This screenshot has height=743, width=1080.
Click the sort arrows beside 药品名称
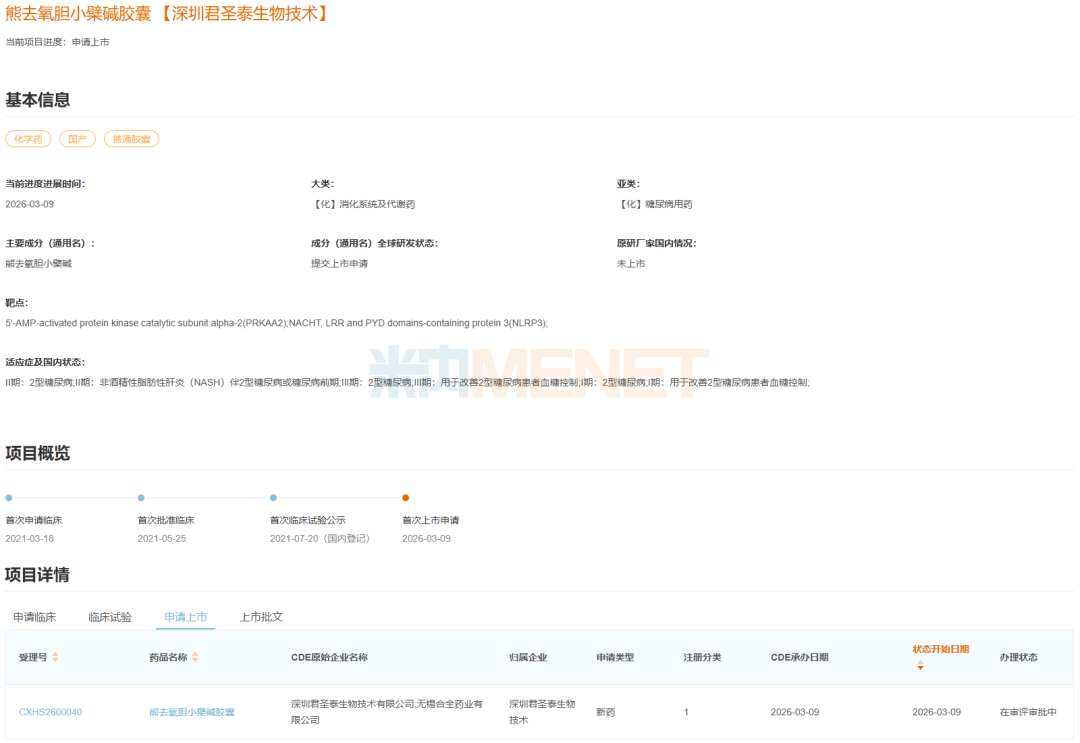tap(195, 657)
